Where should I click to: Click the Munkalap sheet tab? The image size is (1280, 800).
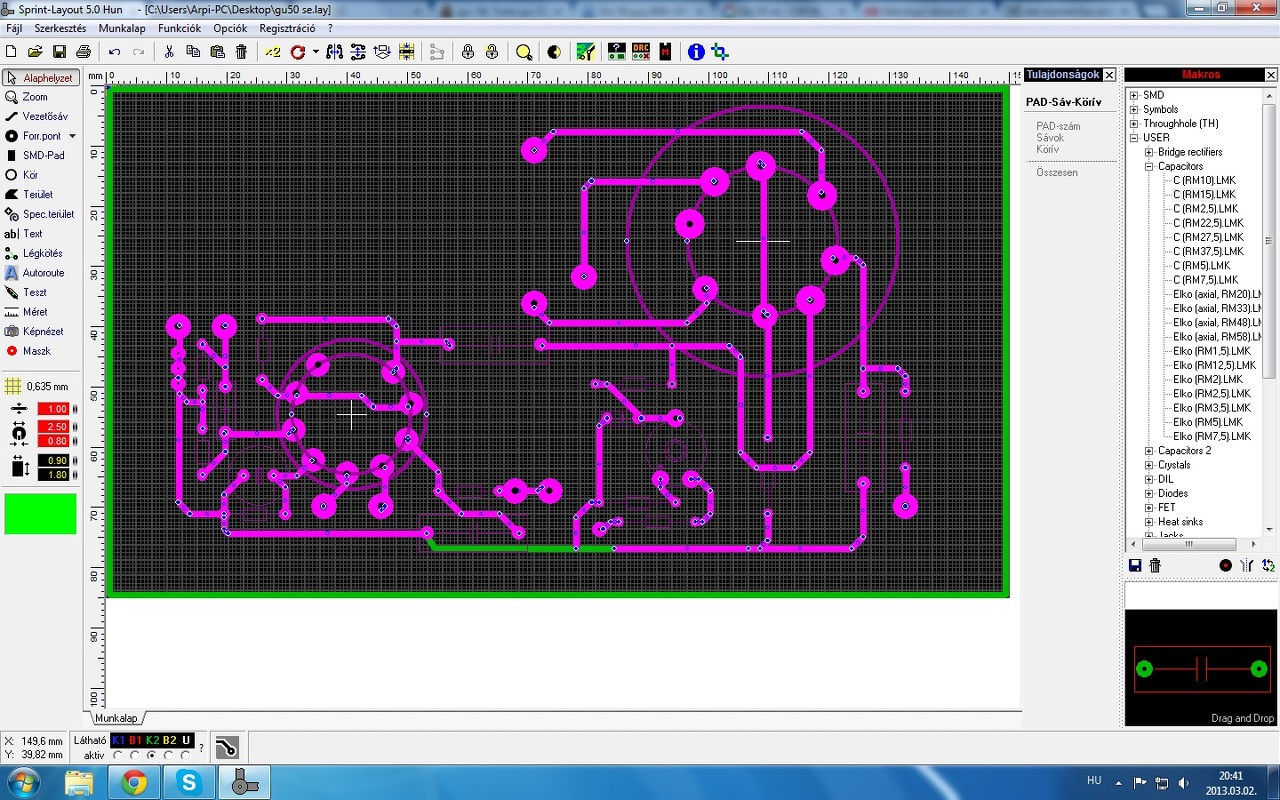pos(116,718)
